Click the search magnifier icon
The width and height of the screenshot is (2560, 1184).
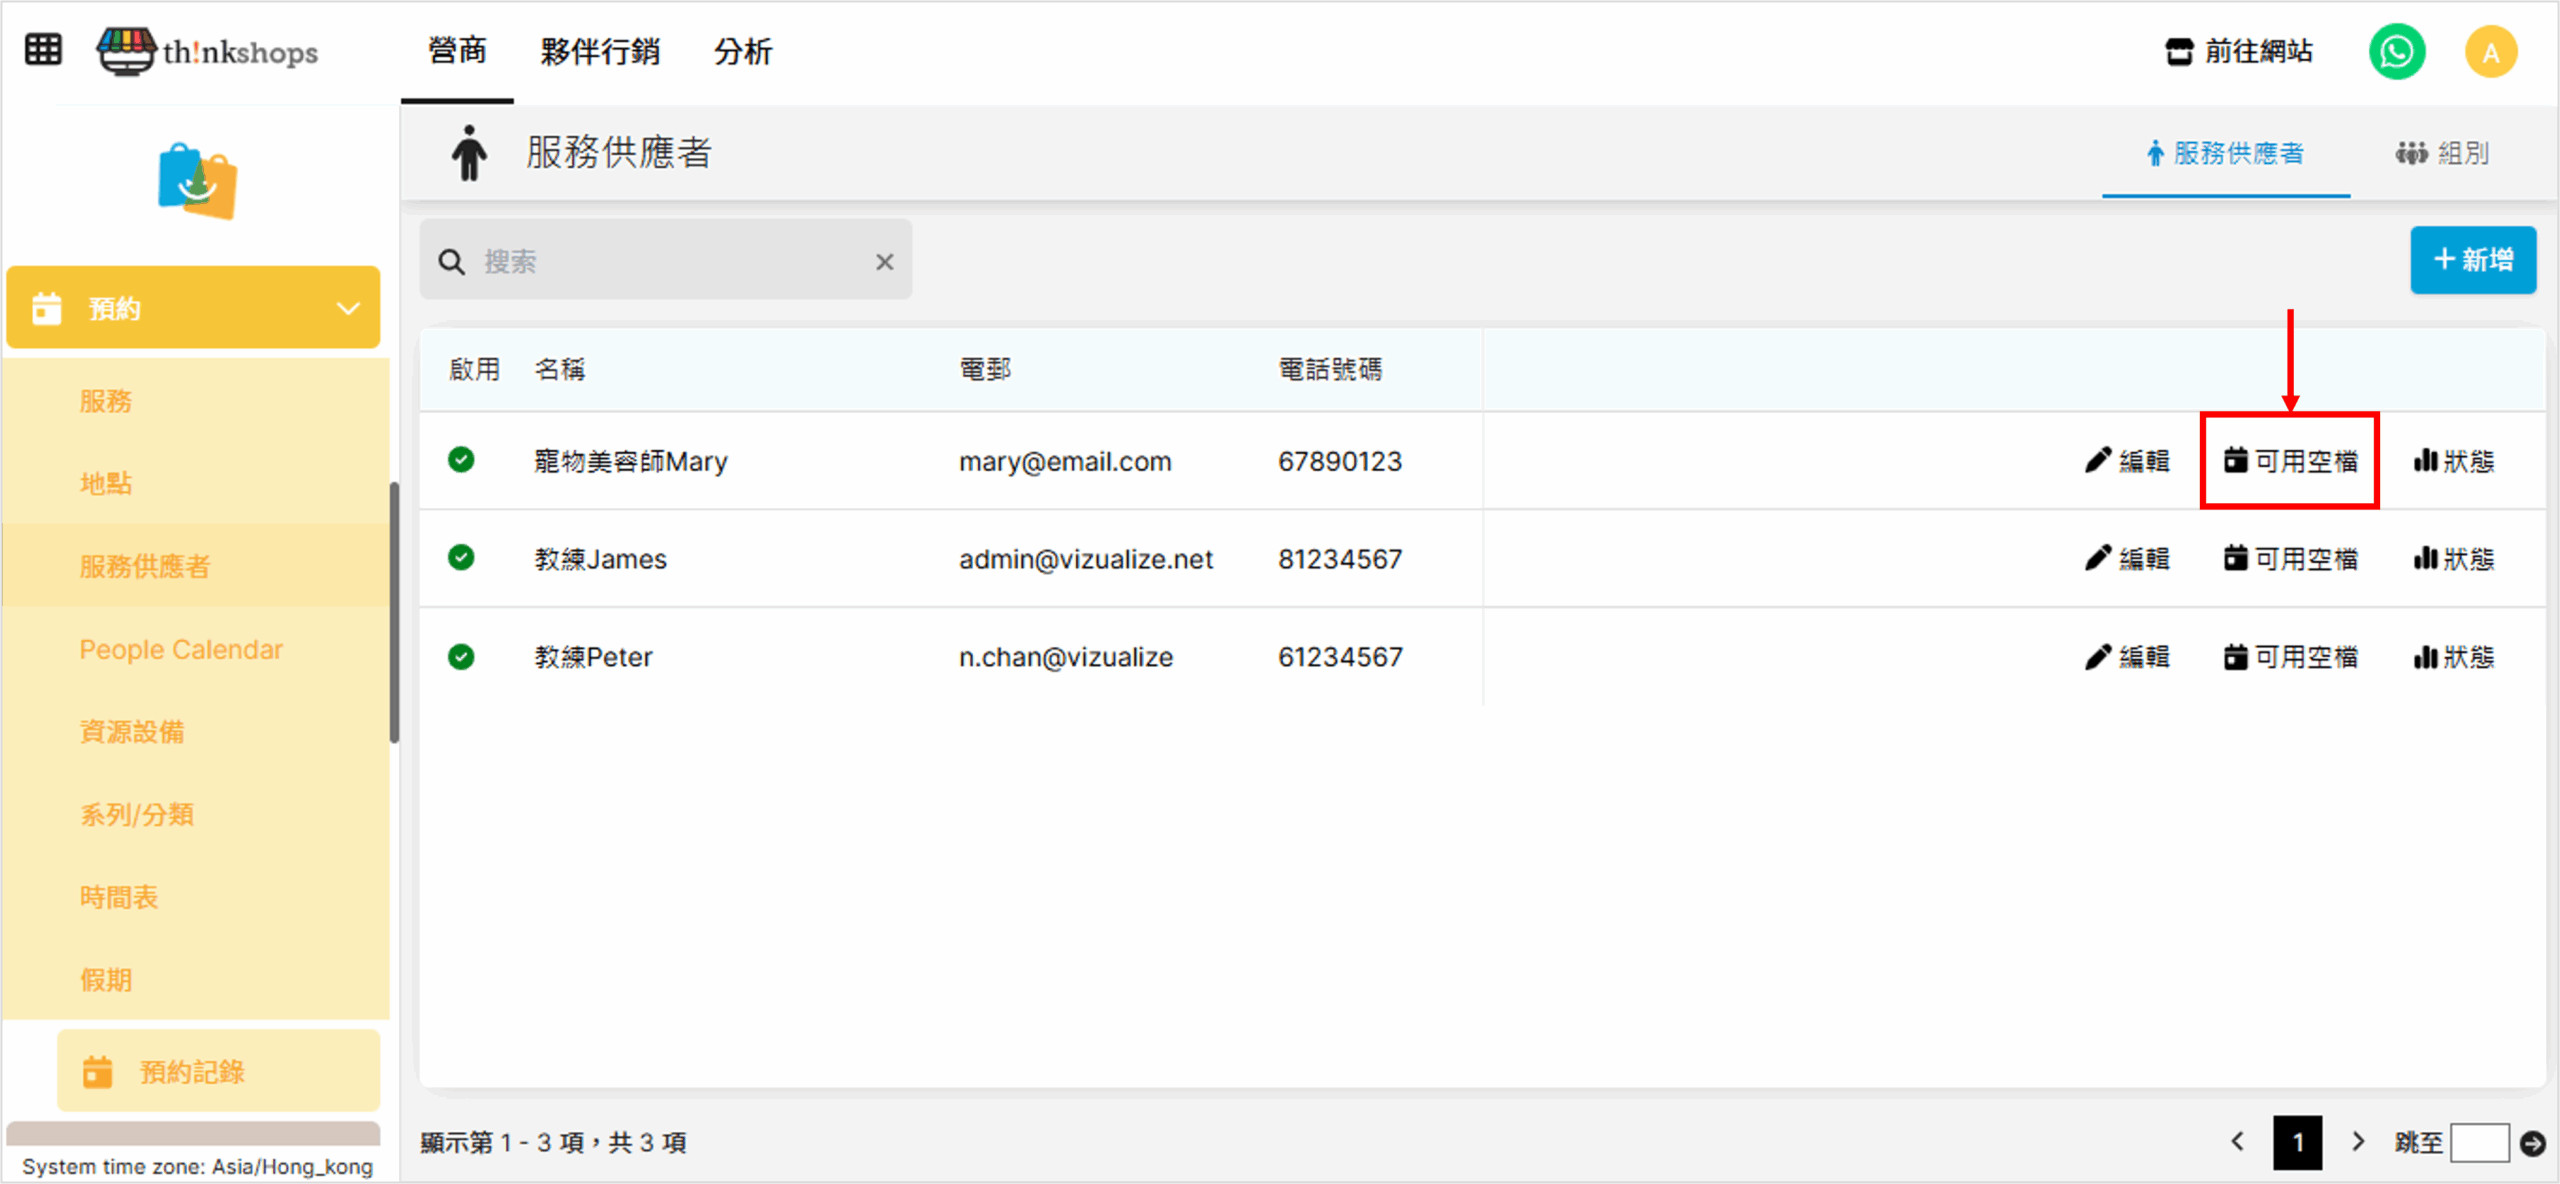[x=452, y=262]
